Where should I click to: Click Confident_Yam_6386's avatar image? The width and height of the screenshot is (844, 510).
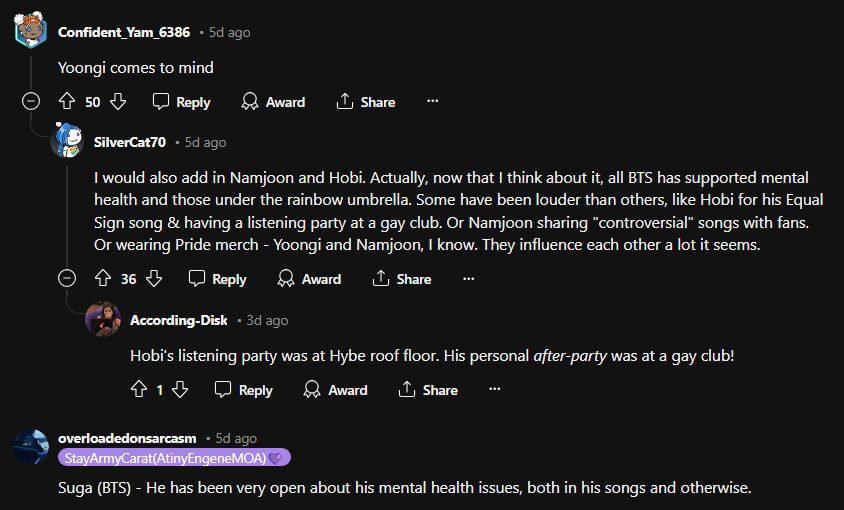[31, 31]
